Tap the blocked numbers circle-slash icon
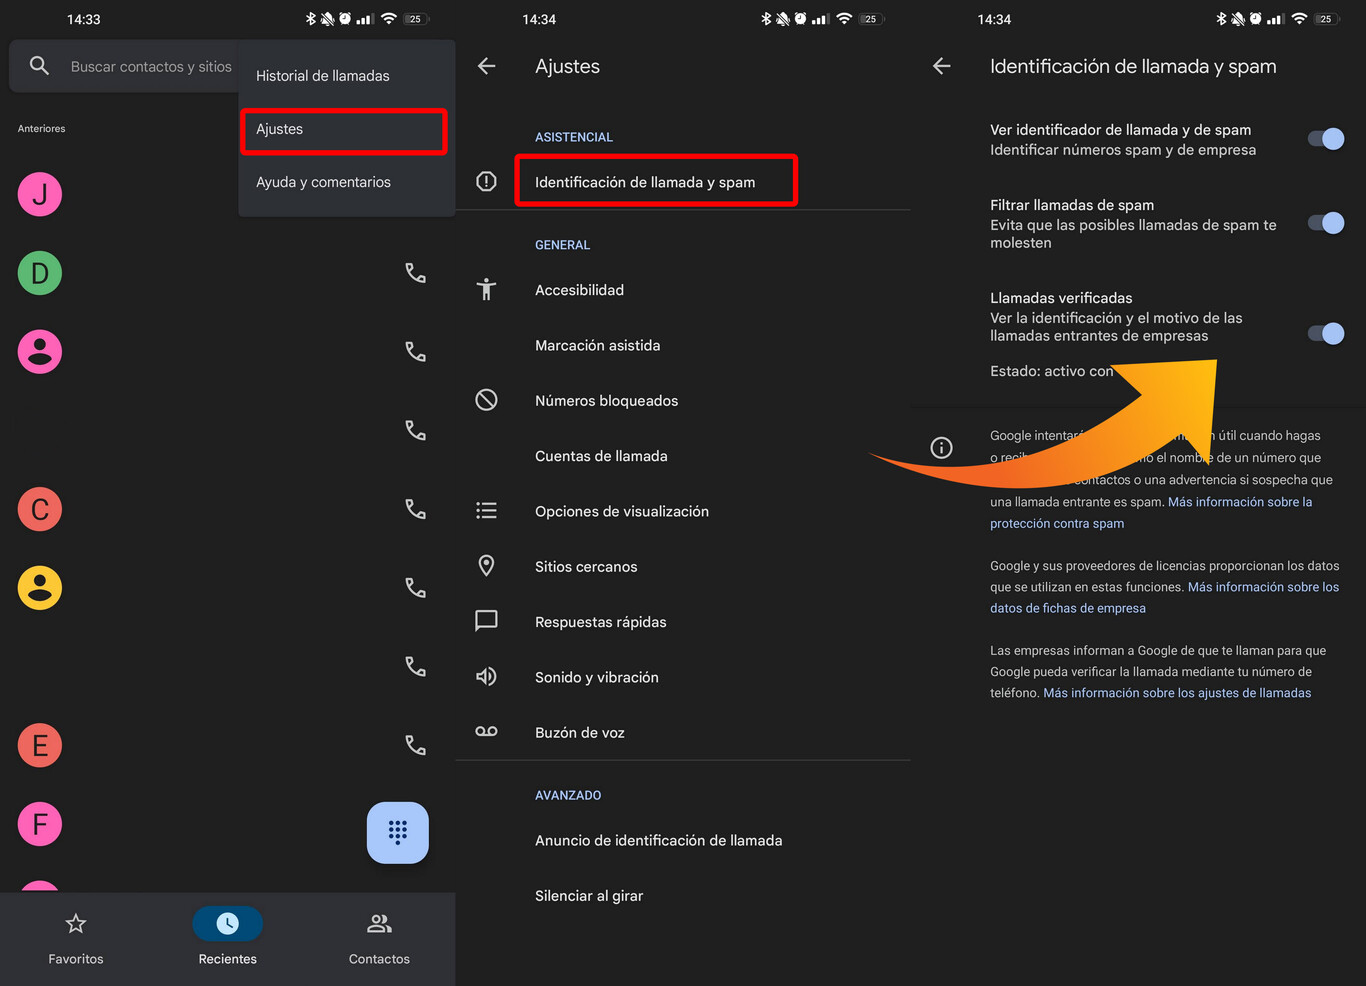1366x986 pixels. coord(486,400)
